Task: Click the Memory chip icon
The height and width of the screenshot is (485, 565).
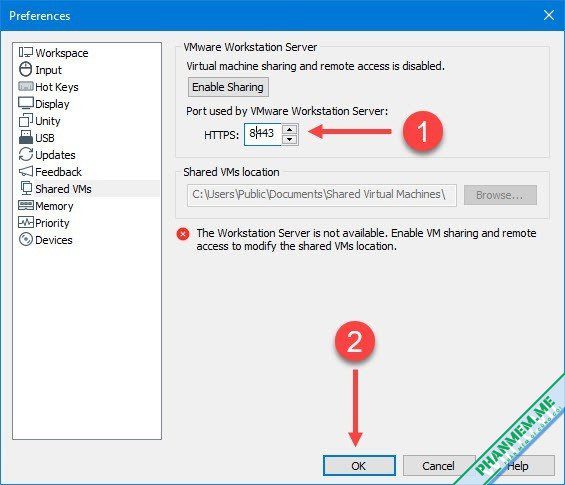Action: [x=26, y=205]
